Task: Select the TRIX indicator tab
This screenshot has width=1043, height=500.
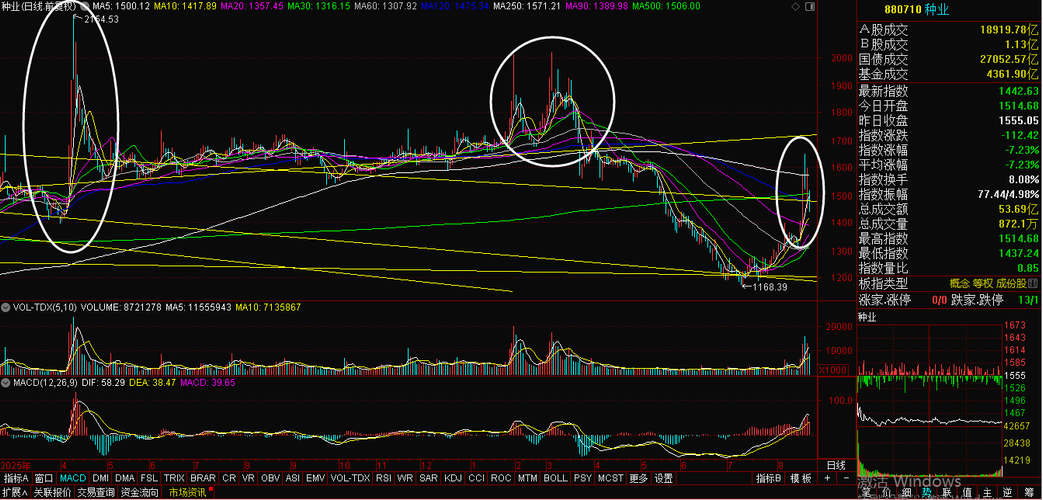Action: 174,478
